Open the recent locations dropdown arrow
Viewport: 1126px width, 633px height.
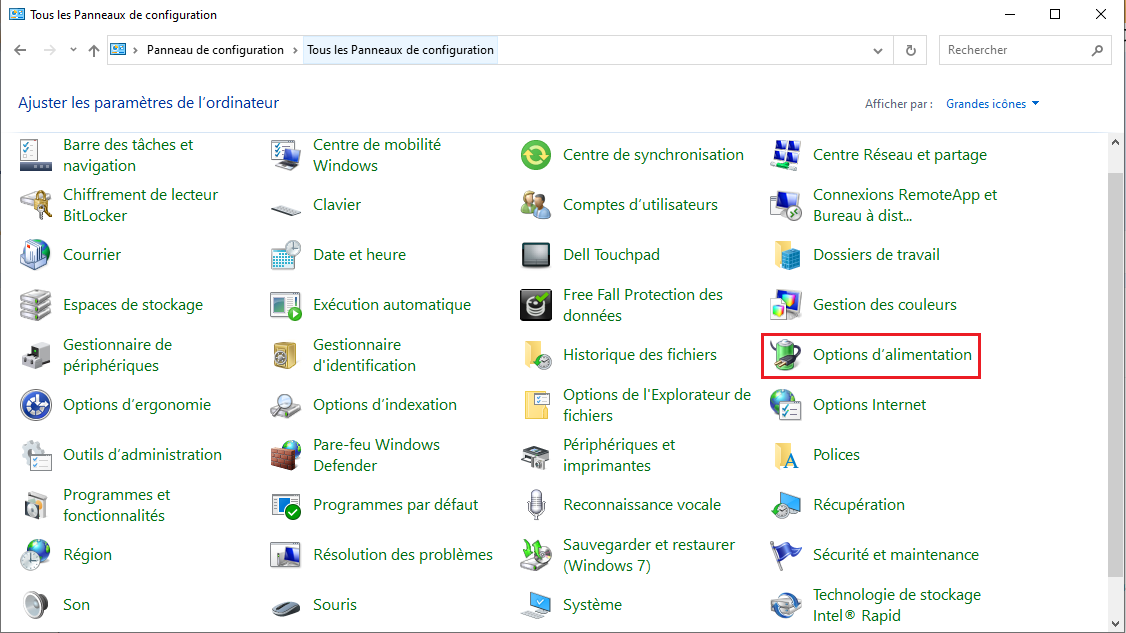pos(73,50)
